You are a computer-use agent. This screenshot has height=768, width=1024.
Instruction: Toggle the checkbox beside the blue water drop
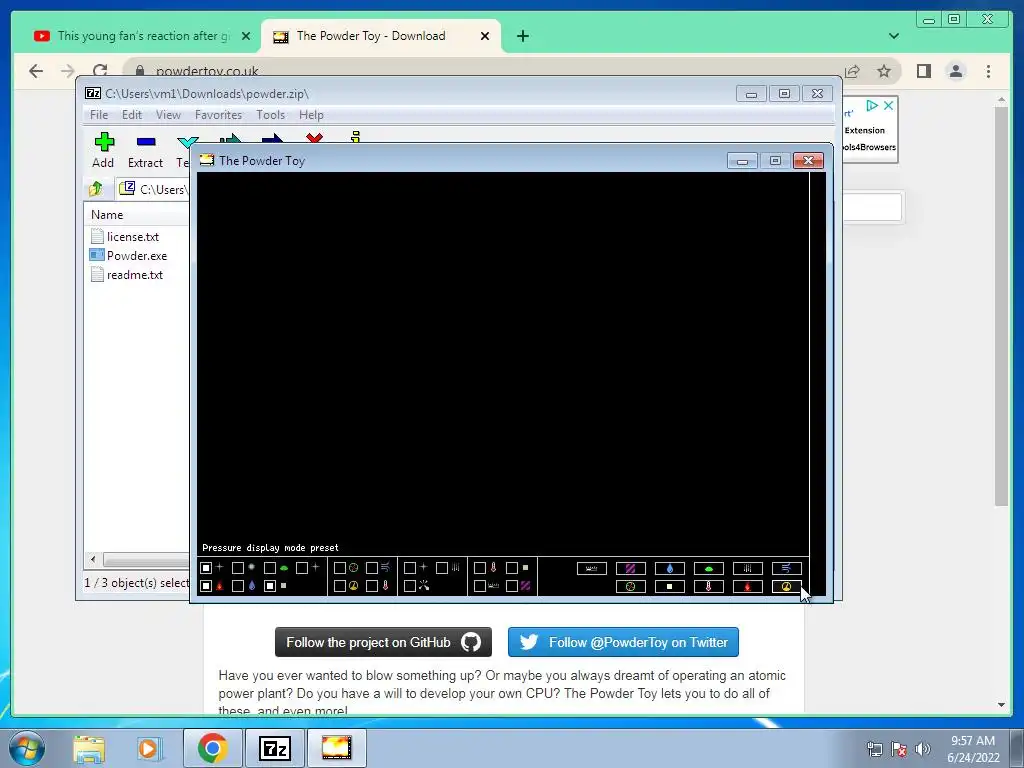coord(238,586)
